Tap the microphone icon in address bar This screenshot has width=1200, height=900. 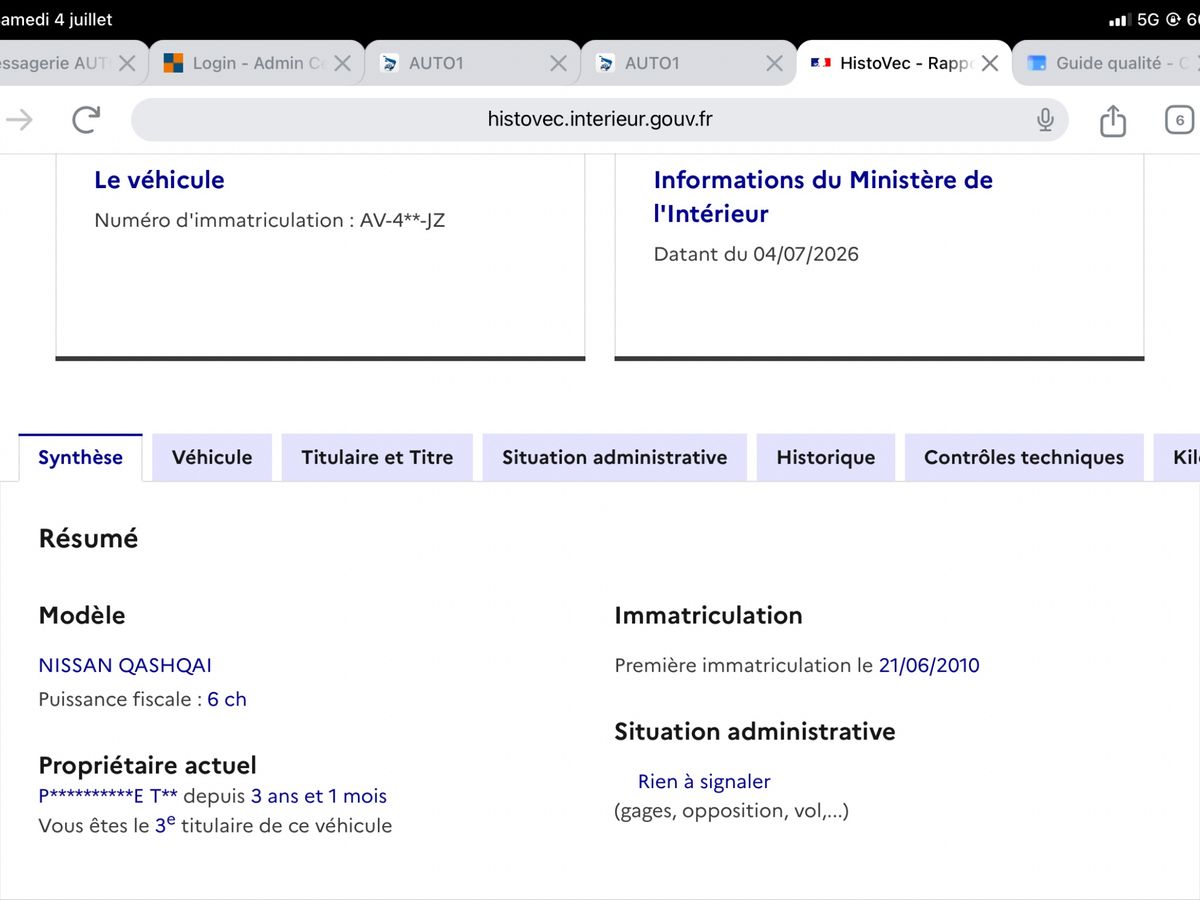coord(1045,120)
